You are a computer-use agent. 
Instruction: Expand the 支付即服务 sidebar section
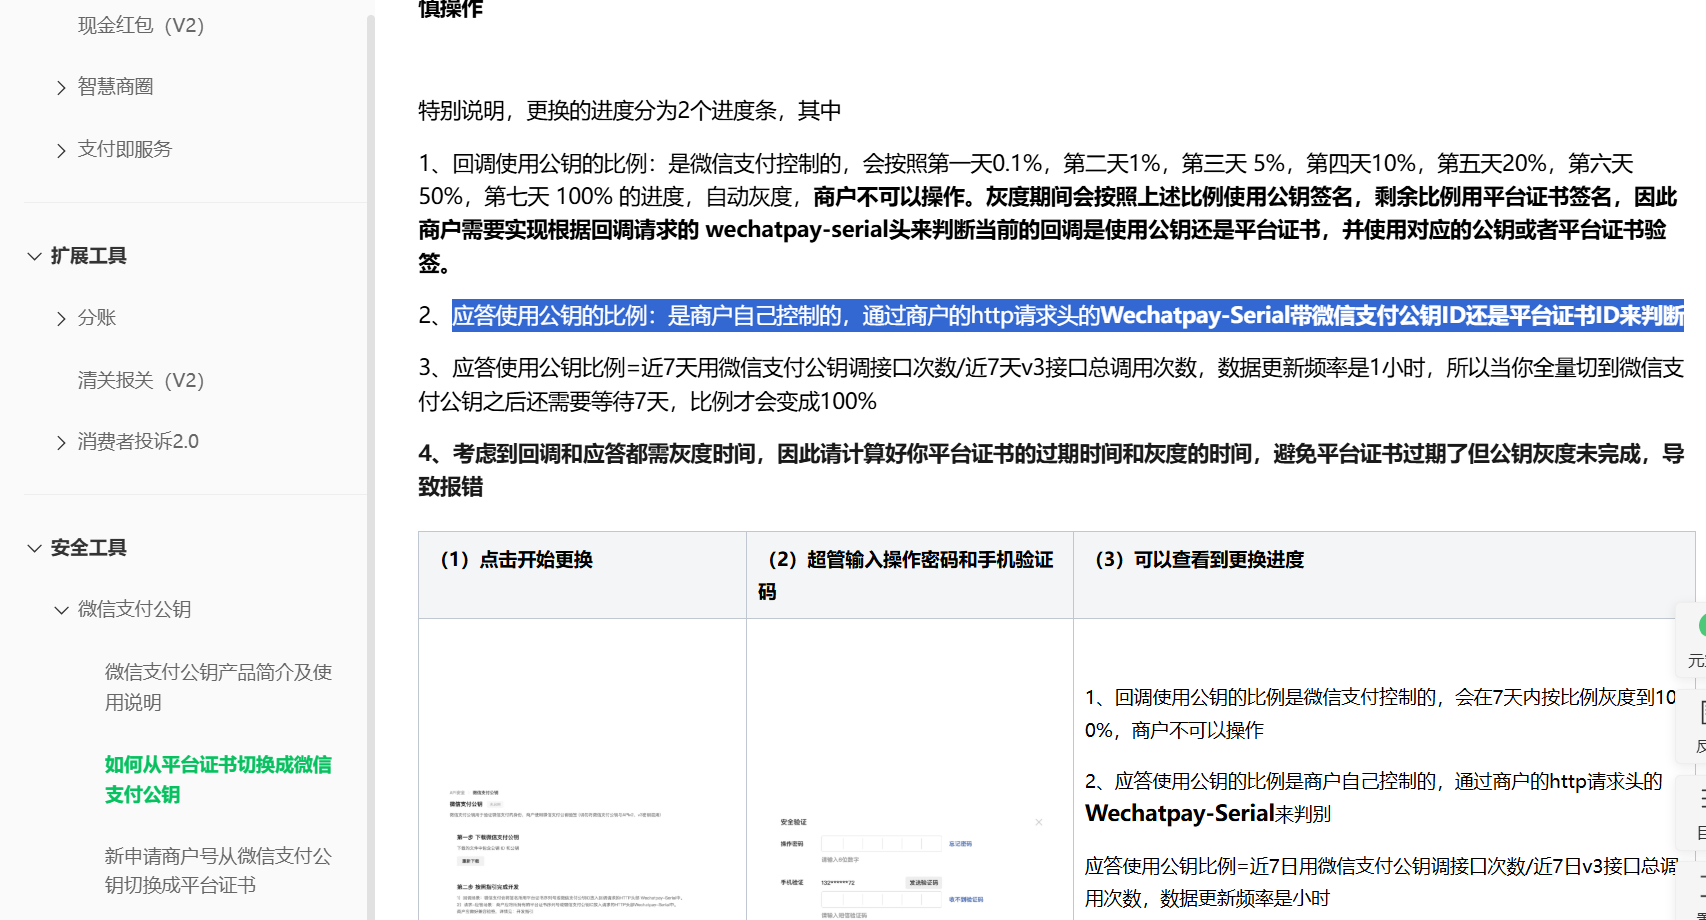point(61,150)
